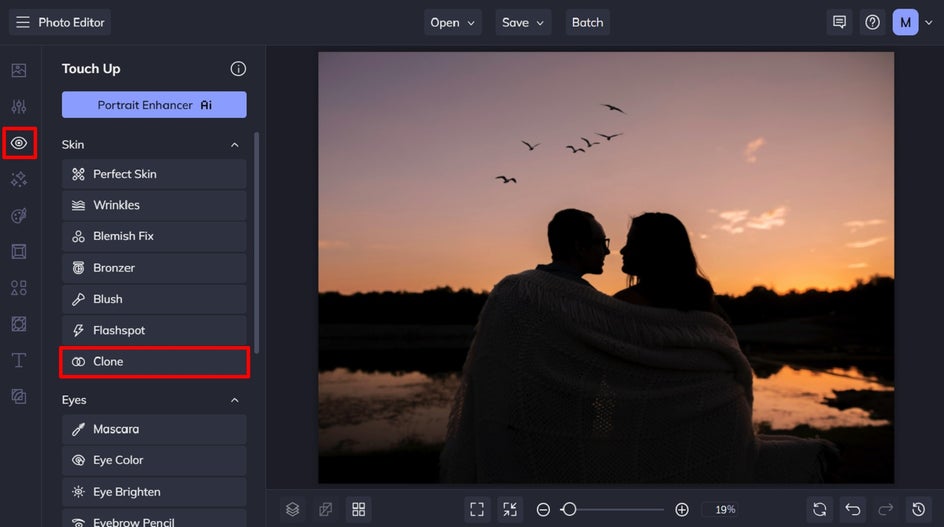Collapse the Eyes section
Image resolution: width=944 pixels, height=527 pixels.
235,400
